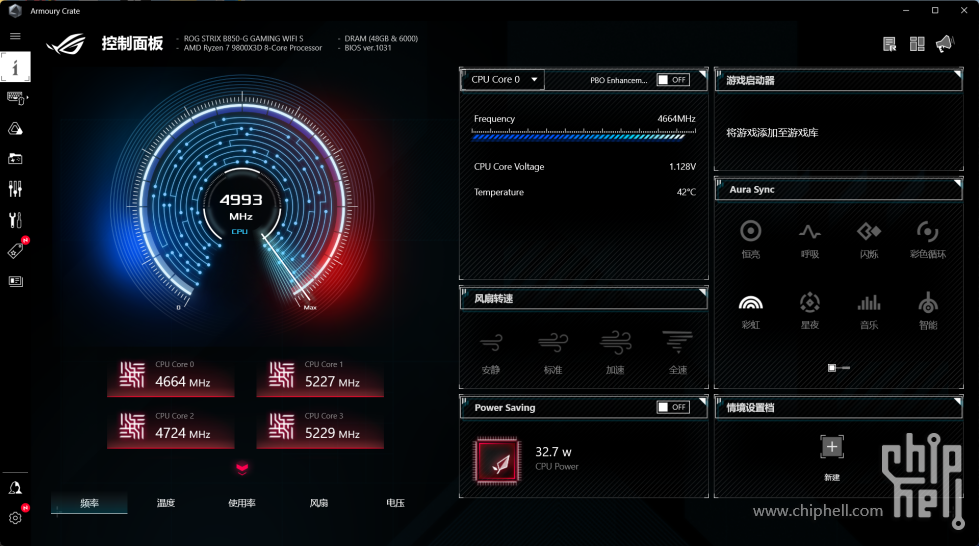The height and width of the screenshot is (546, 979).
Task: Select the 呼吸 breathing Aura effect
Action: 810,239
